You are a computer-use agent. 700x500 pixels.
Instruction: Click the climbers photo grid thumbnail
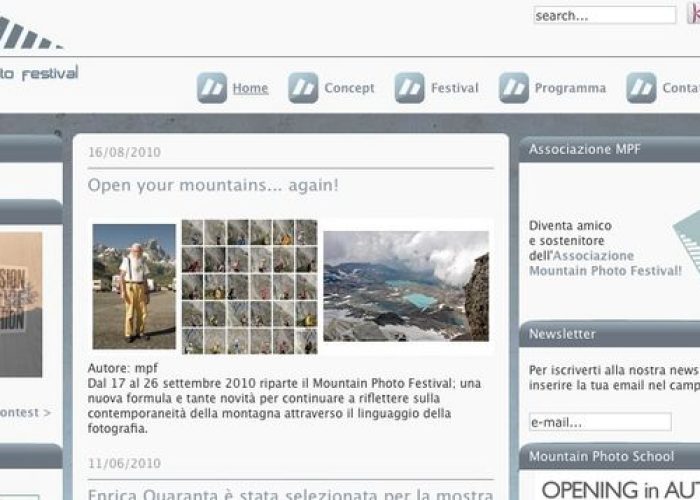click(250, 287)
